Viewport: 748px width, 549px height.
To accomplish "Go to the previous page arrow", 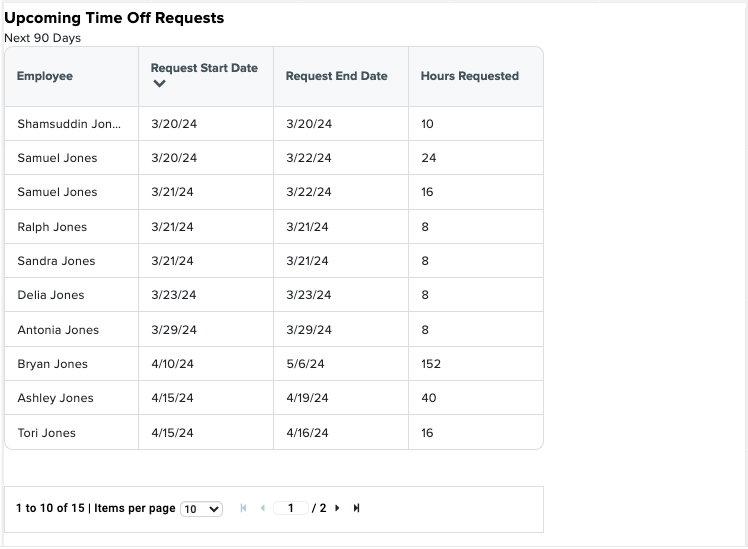I will click(263, 508).
